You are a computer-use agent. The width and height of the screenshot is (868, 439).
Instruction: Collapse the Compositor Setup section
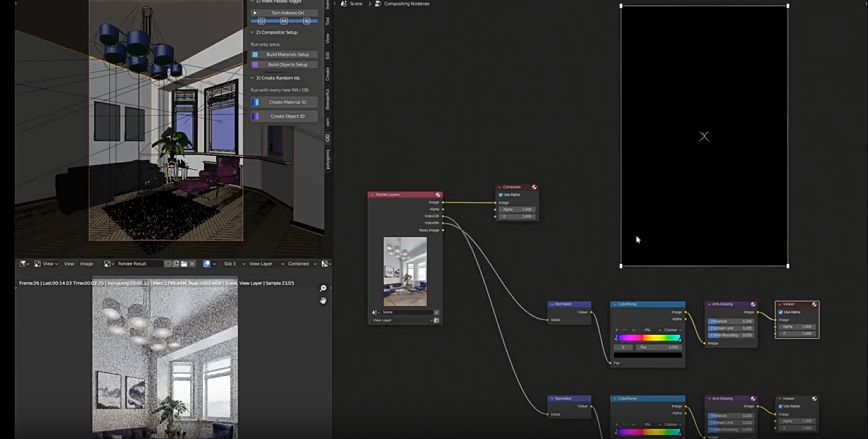pos(252,32)
